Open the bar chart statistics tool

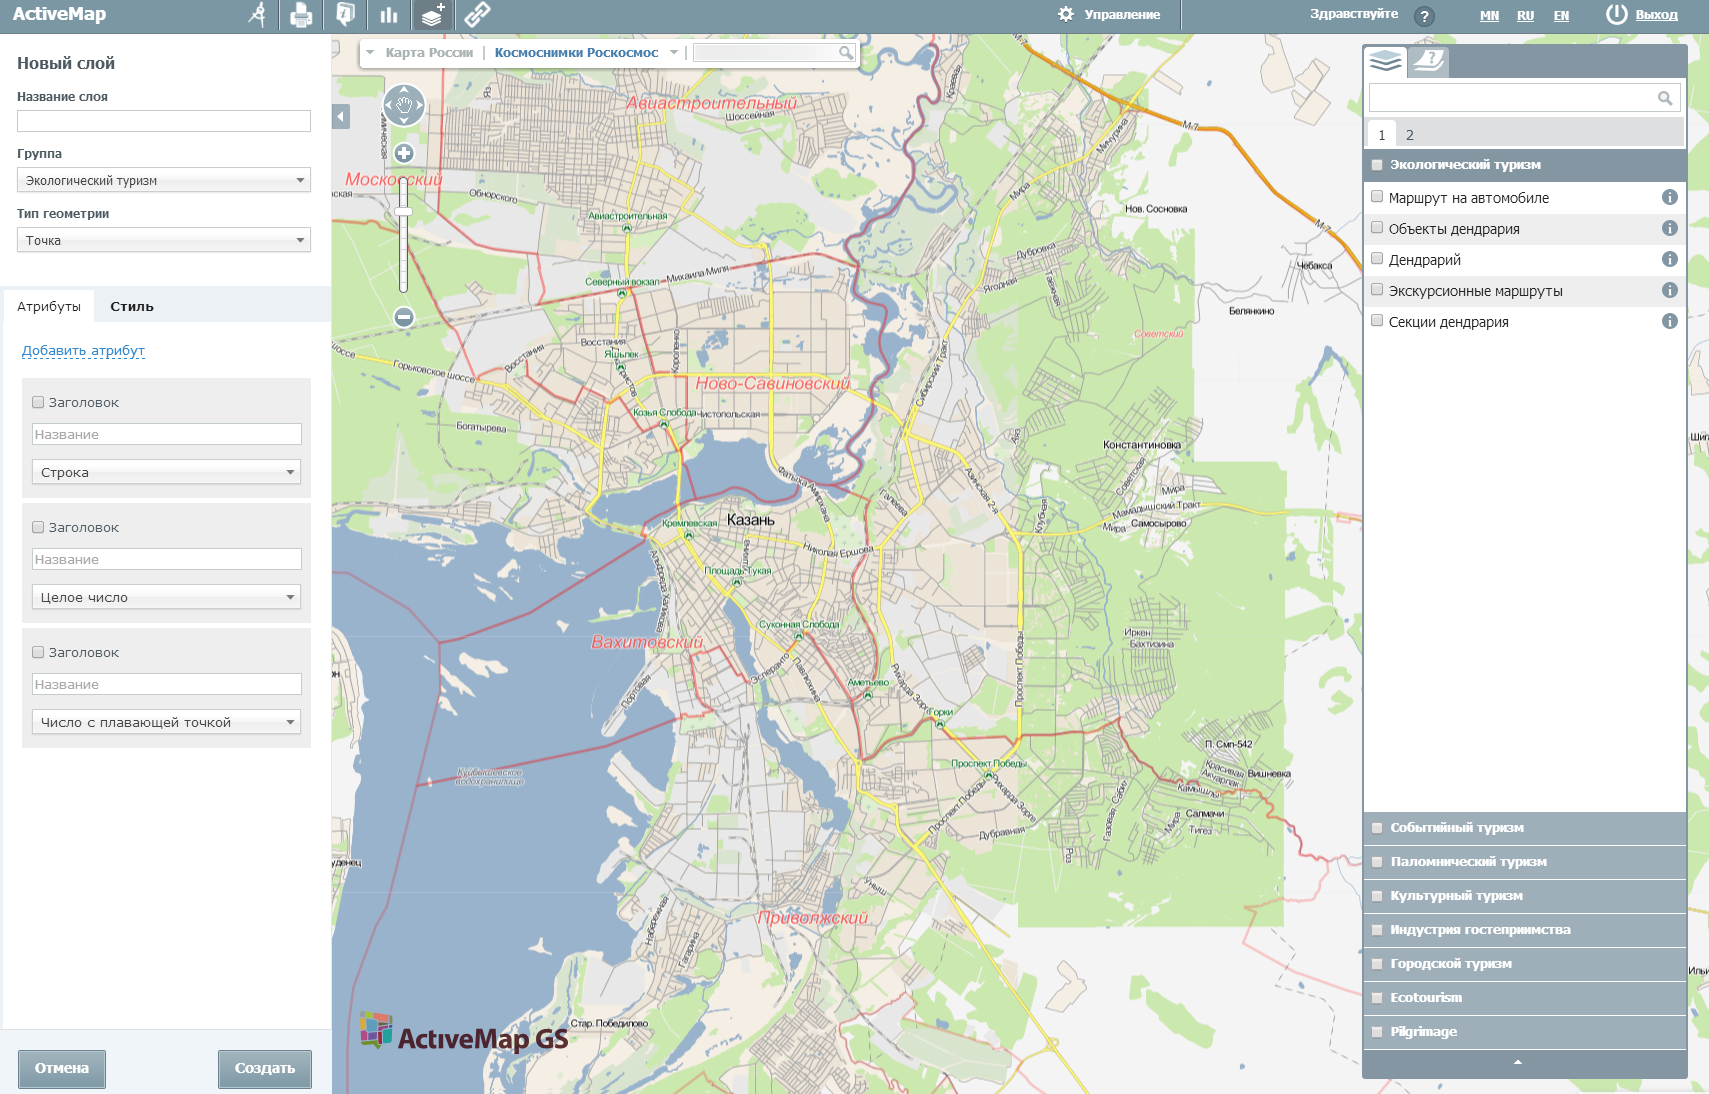(389, 15)
